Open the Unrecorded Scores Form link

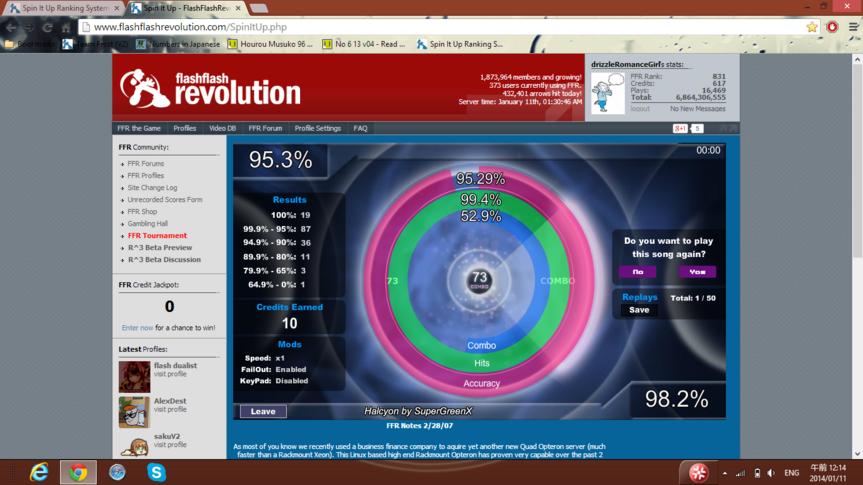point(165,200)
